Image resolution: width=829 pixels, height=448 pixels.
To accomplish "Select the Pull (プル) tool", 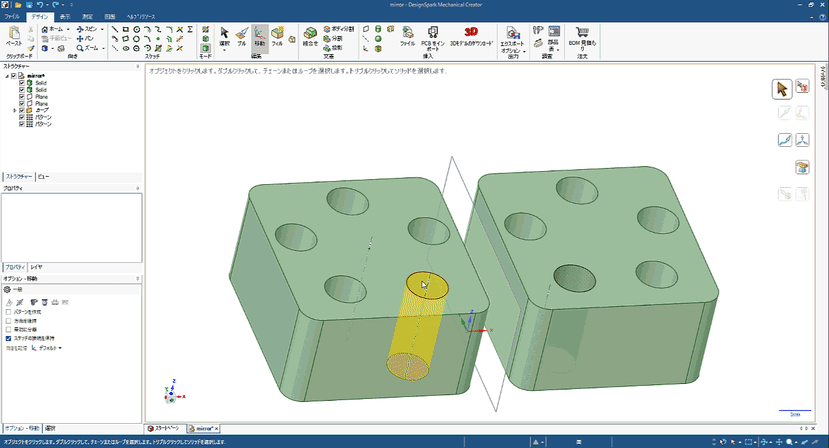I will tap(242, 36).
